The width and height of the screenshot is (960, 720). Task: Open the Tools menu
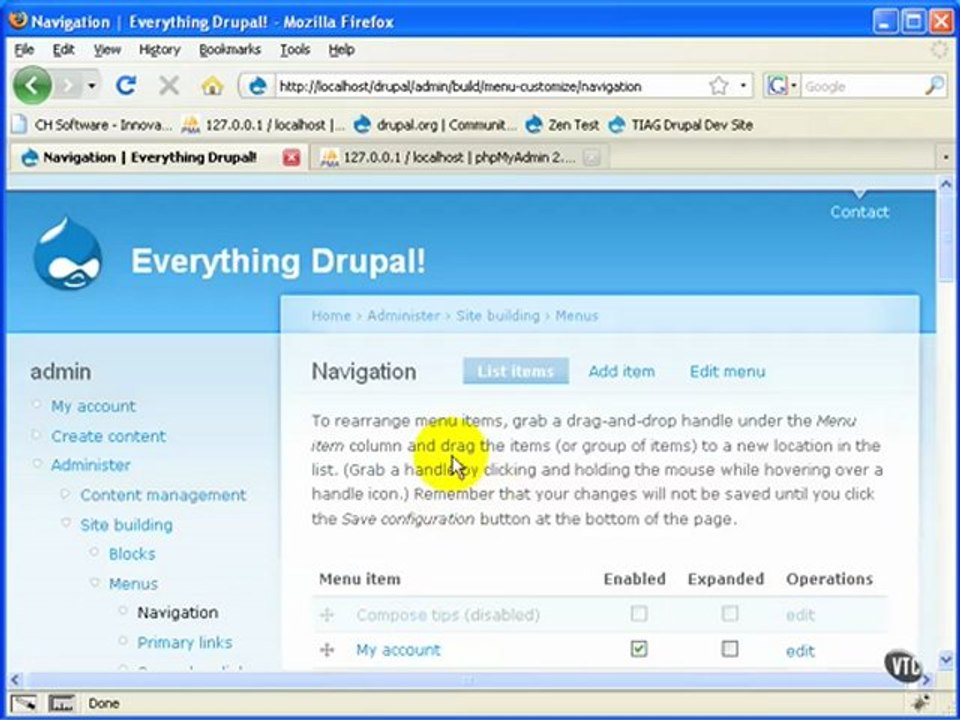coord(295,50)
